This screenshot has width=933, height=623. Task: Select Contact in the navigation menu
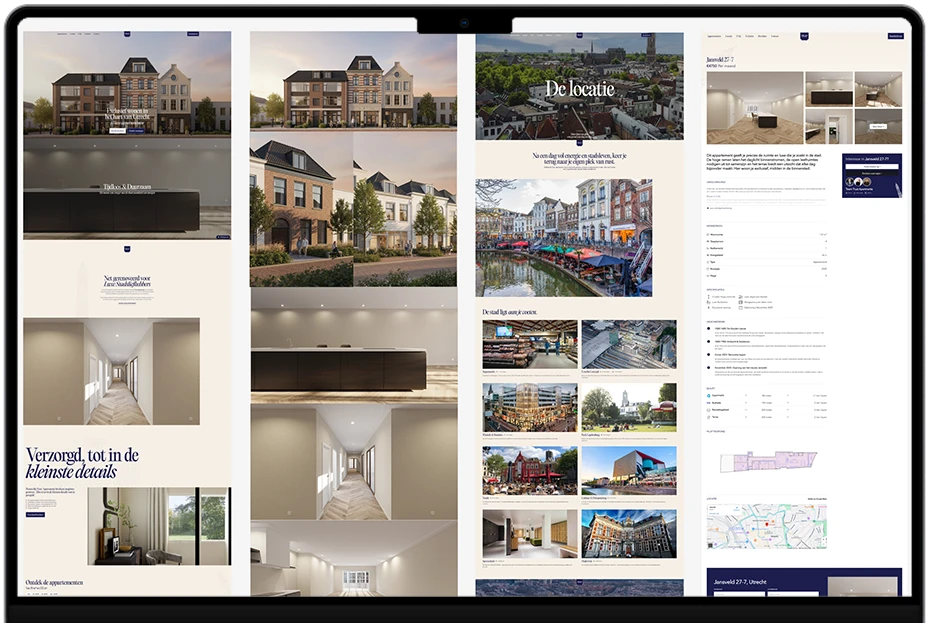click(x=775, y=36)
